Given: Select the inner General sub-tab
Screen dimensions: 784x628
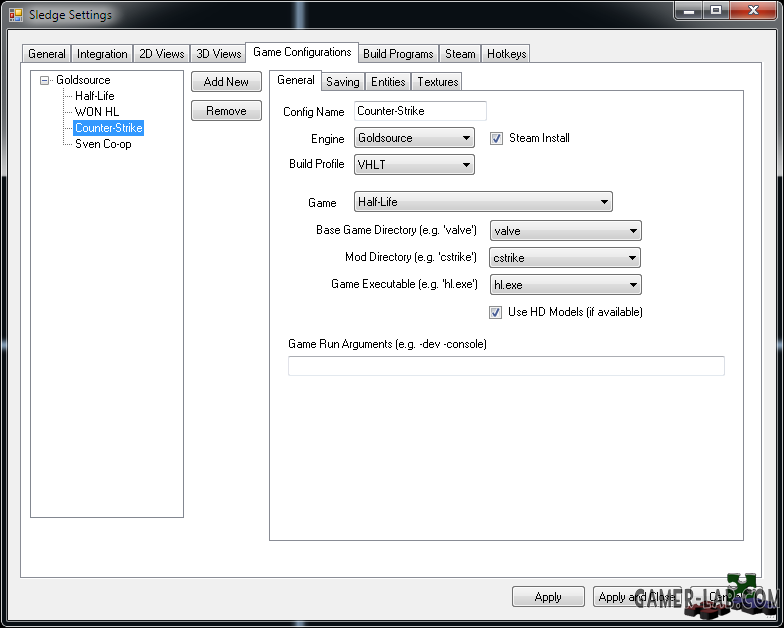Looking at the screenshot, I should [296, 80].
